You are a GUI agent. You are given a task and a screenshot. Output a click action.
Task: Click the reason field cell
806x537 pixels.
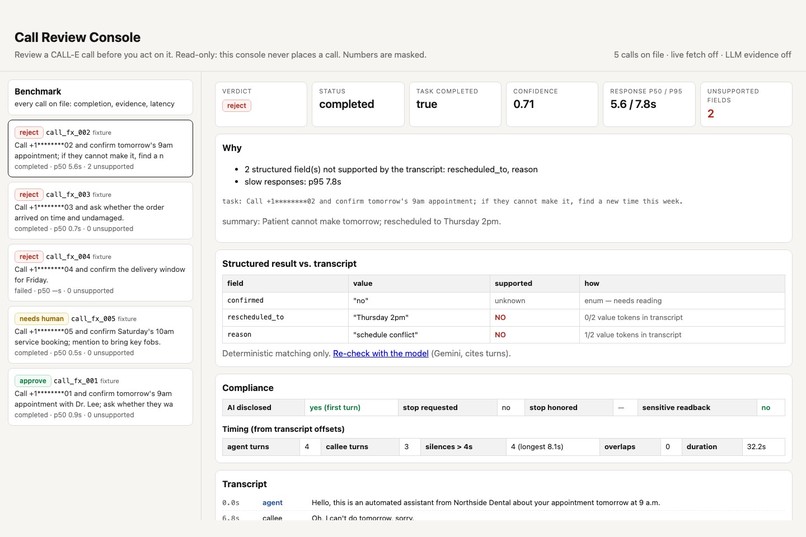[x=285, y=335]
